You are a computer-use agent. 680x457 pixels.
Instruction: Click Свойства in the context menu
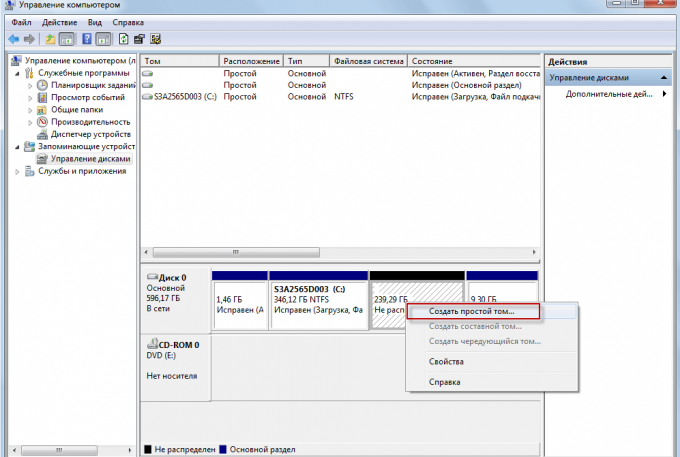446,361
